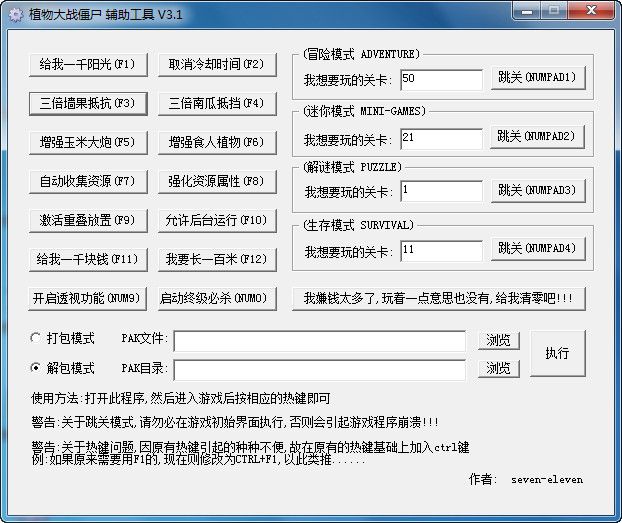Enable 增强玉米大炮 (F5)
Viewport: 622px width, 523px height.
click(88, 142)
